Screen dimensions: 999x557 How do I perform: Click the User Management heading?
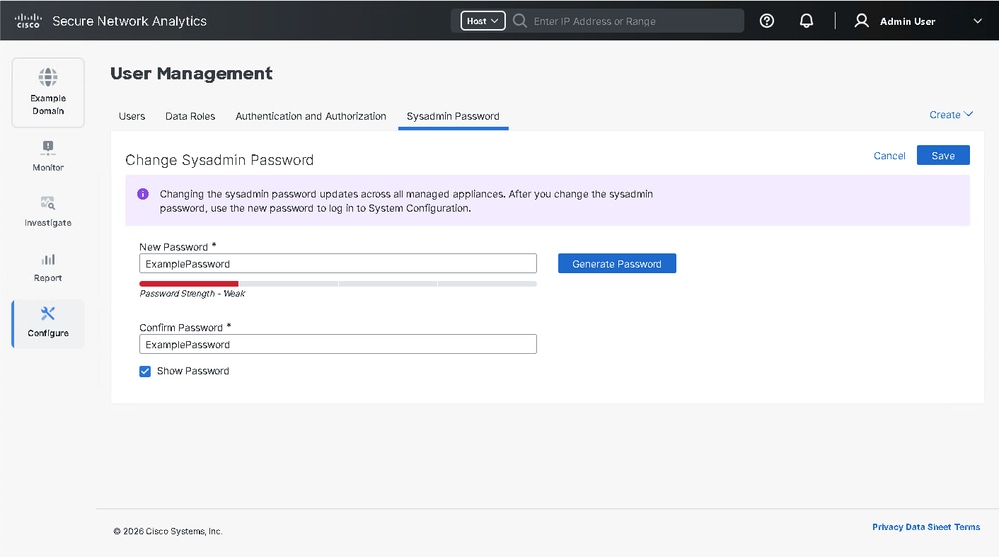click(x=191, y=73)
